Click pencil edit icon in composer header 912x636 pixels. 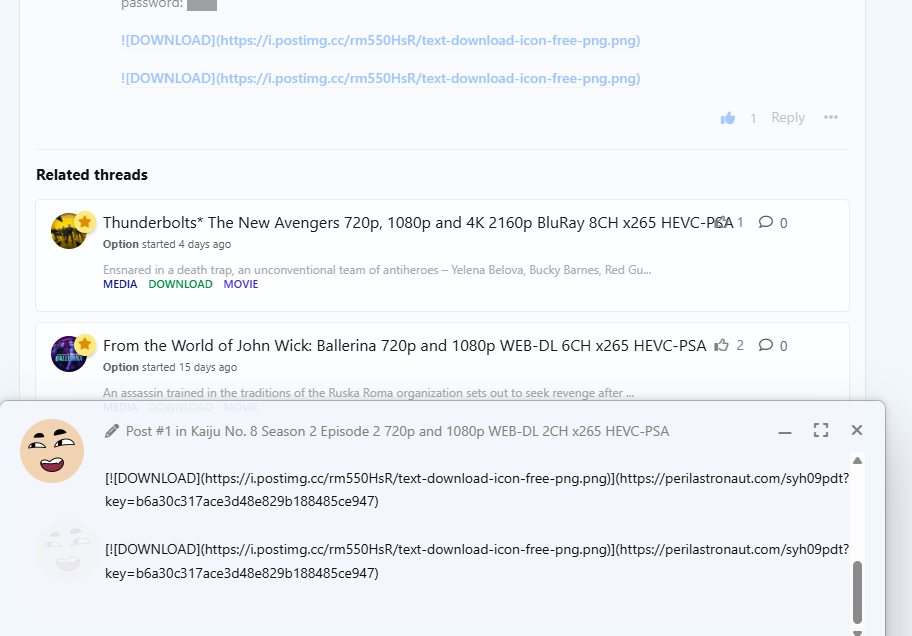[x=112, y=431]
